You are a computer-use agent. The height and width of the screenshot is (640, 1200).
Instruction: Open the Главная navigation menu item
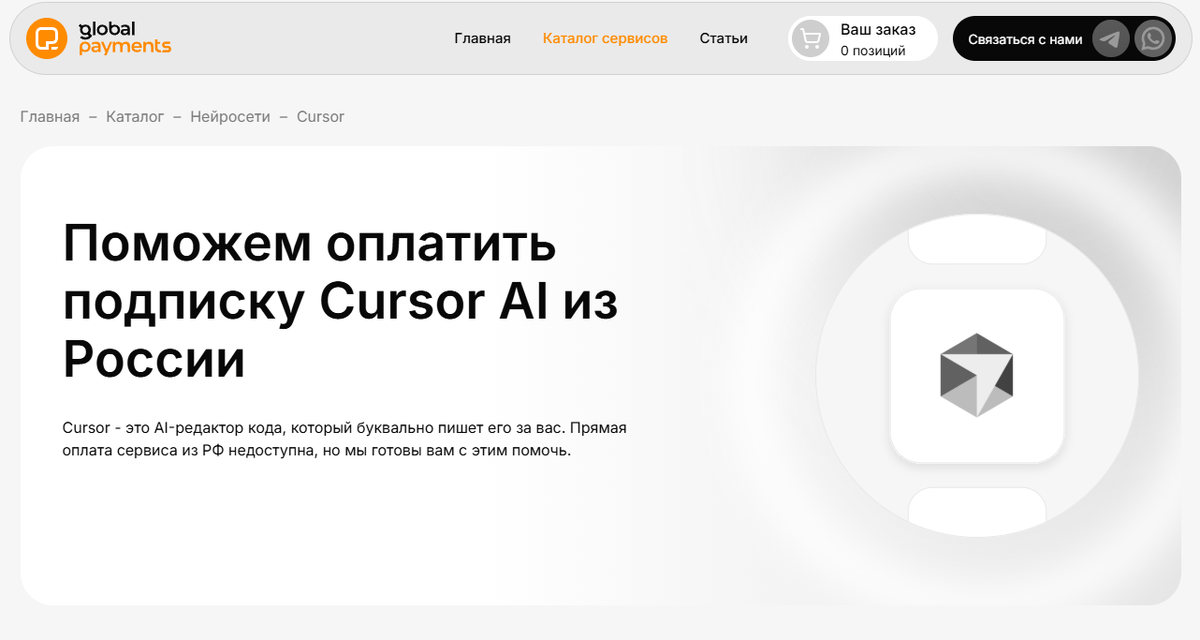coord(482,39)
